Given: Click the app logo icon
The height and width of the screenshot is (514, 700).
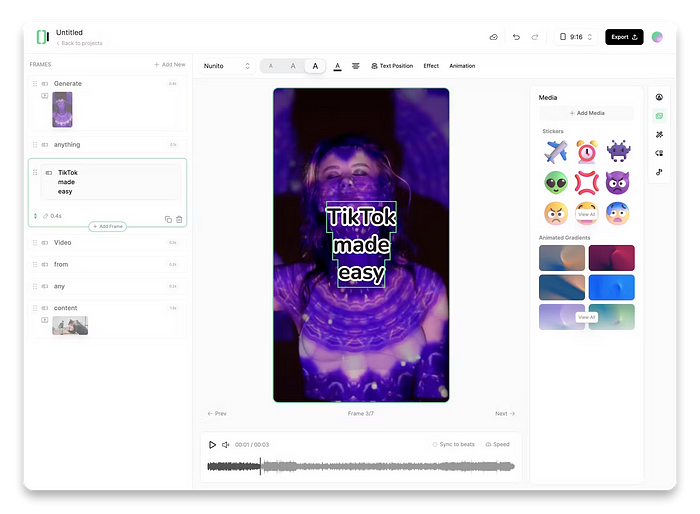Looking at the screenshot, I should (x=42, y=37).
